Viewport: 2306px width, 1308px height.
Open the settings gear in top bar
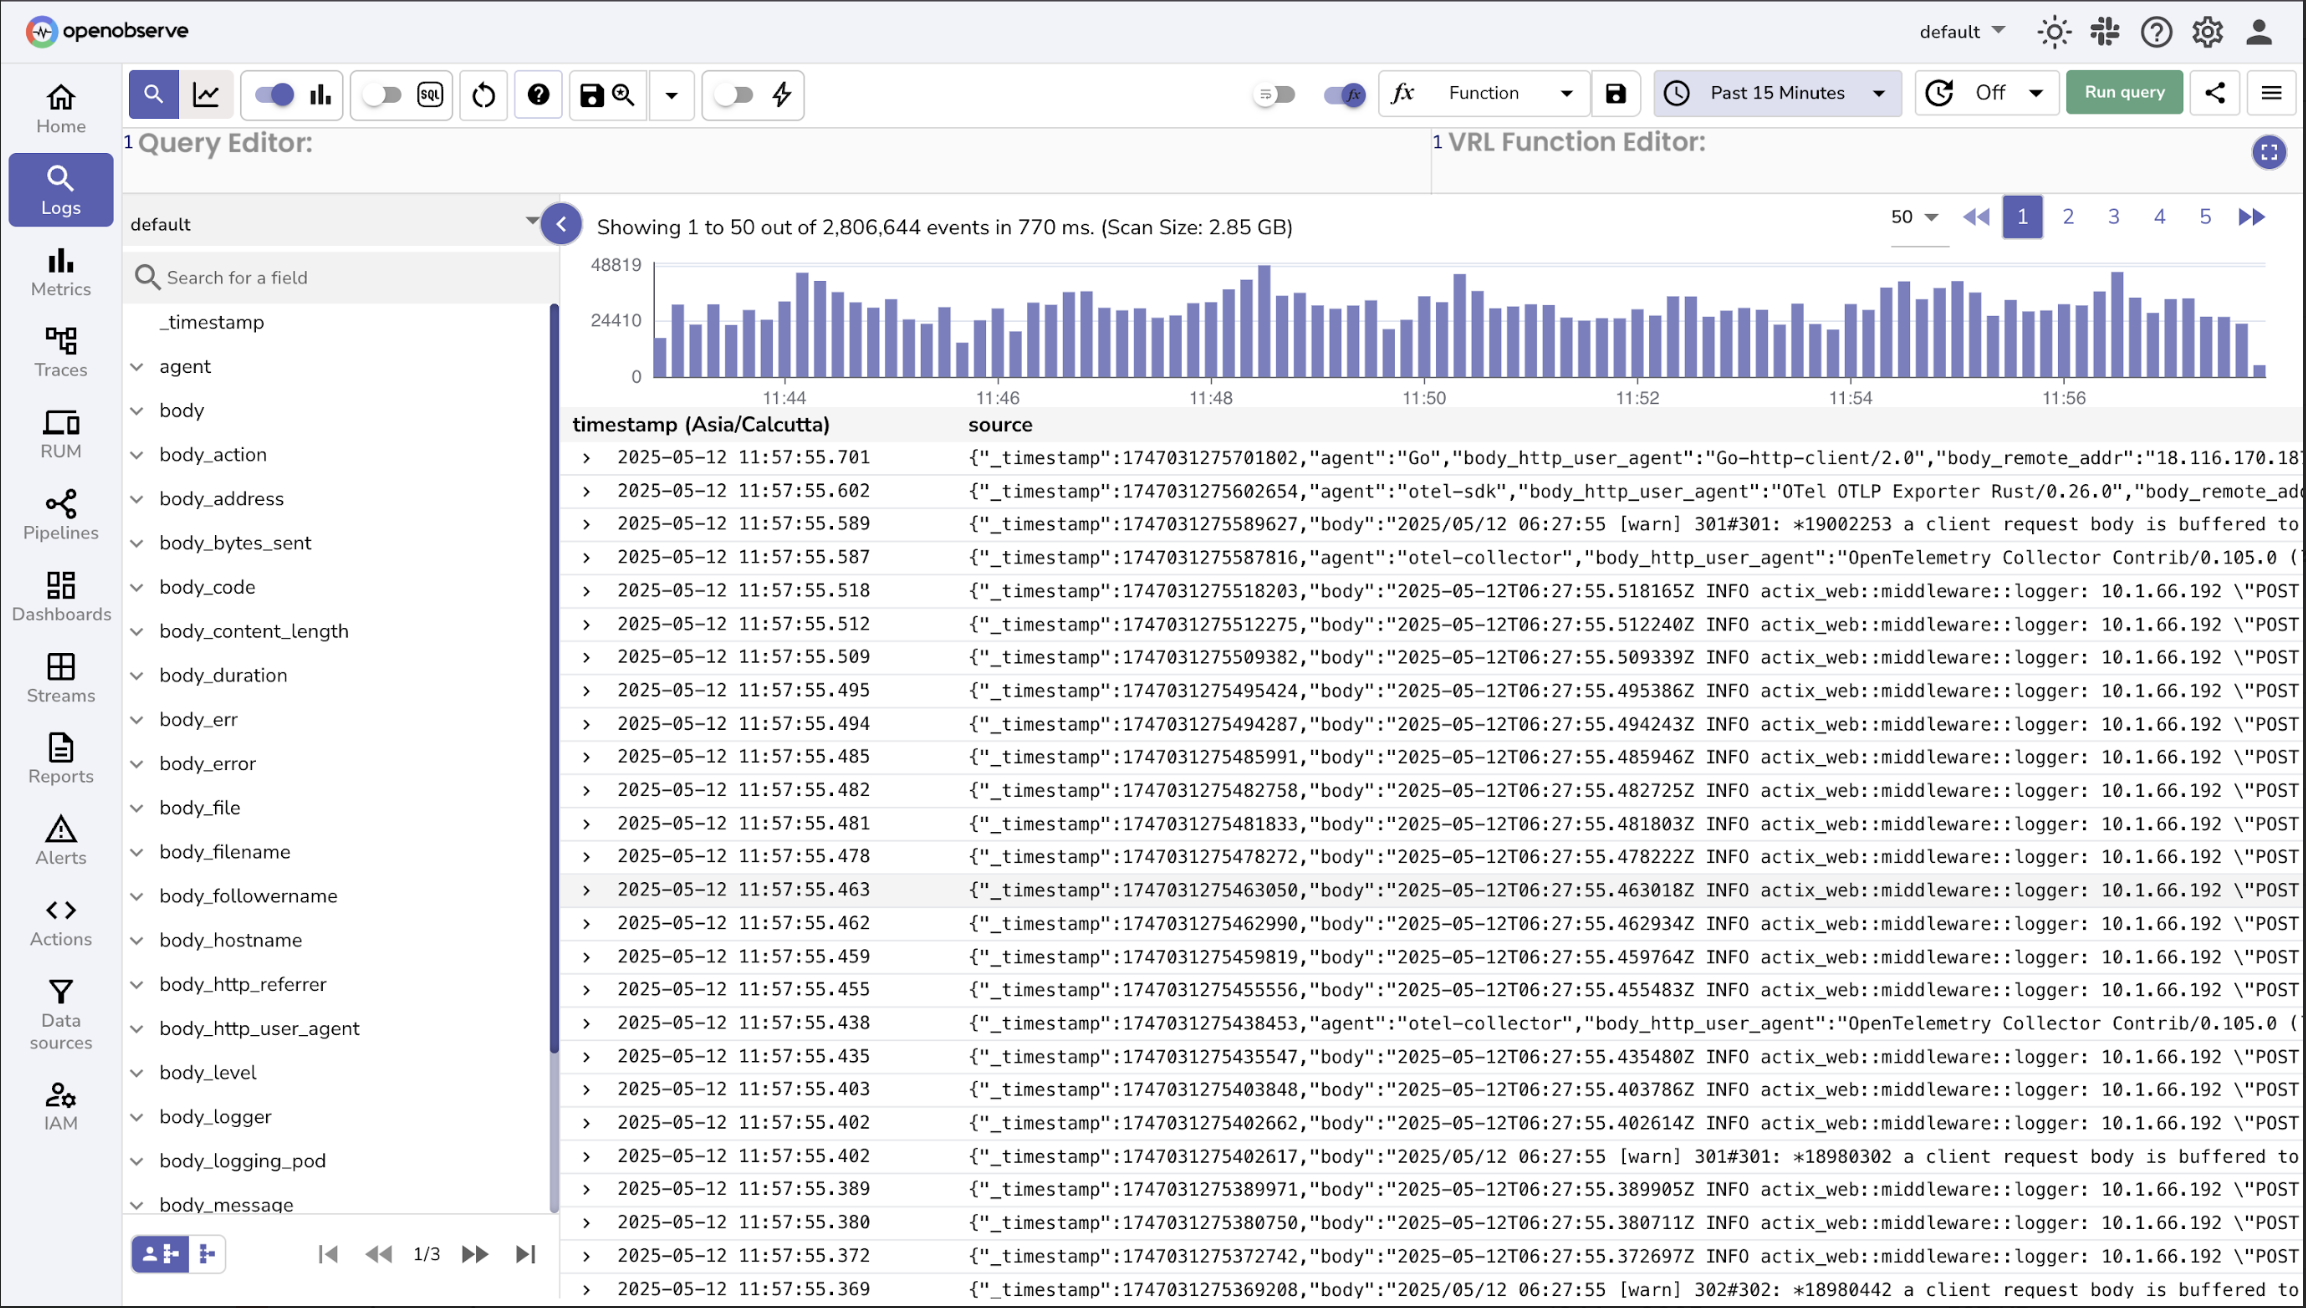tap(2207, 31)
